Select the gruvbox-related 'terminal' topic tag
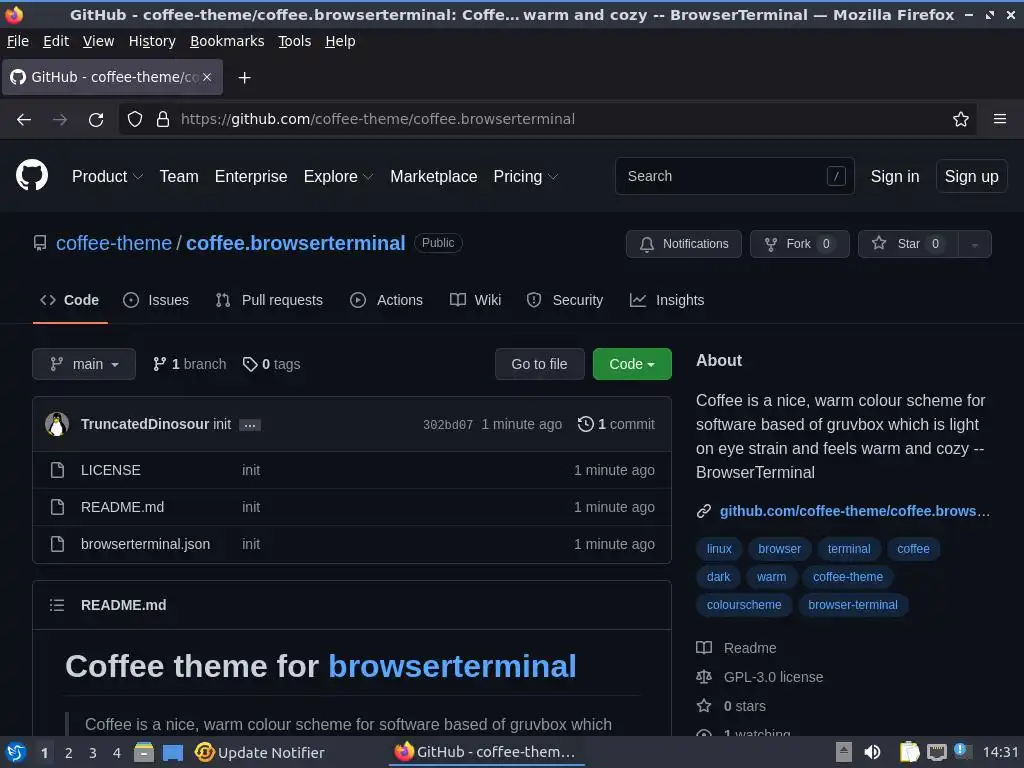 click(849, 549)
